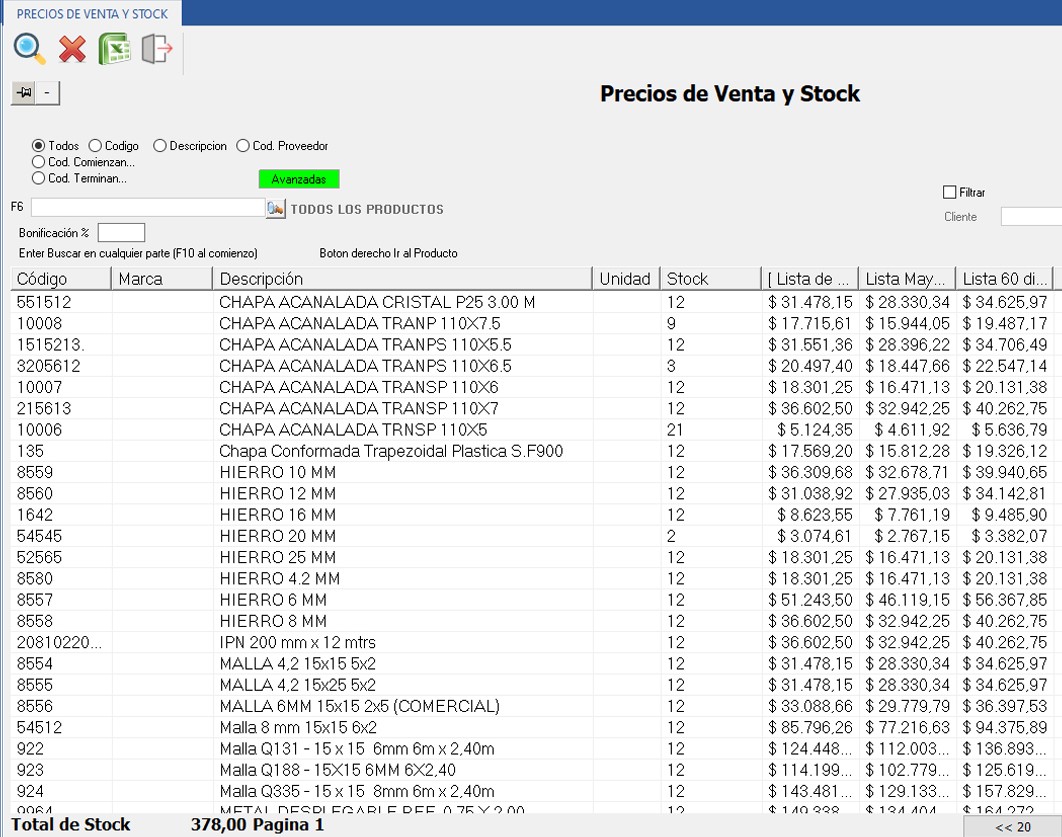The width and height of the screenshot is (1062, 837).
Task: Select the Codigo radio button
Action: 96,146
